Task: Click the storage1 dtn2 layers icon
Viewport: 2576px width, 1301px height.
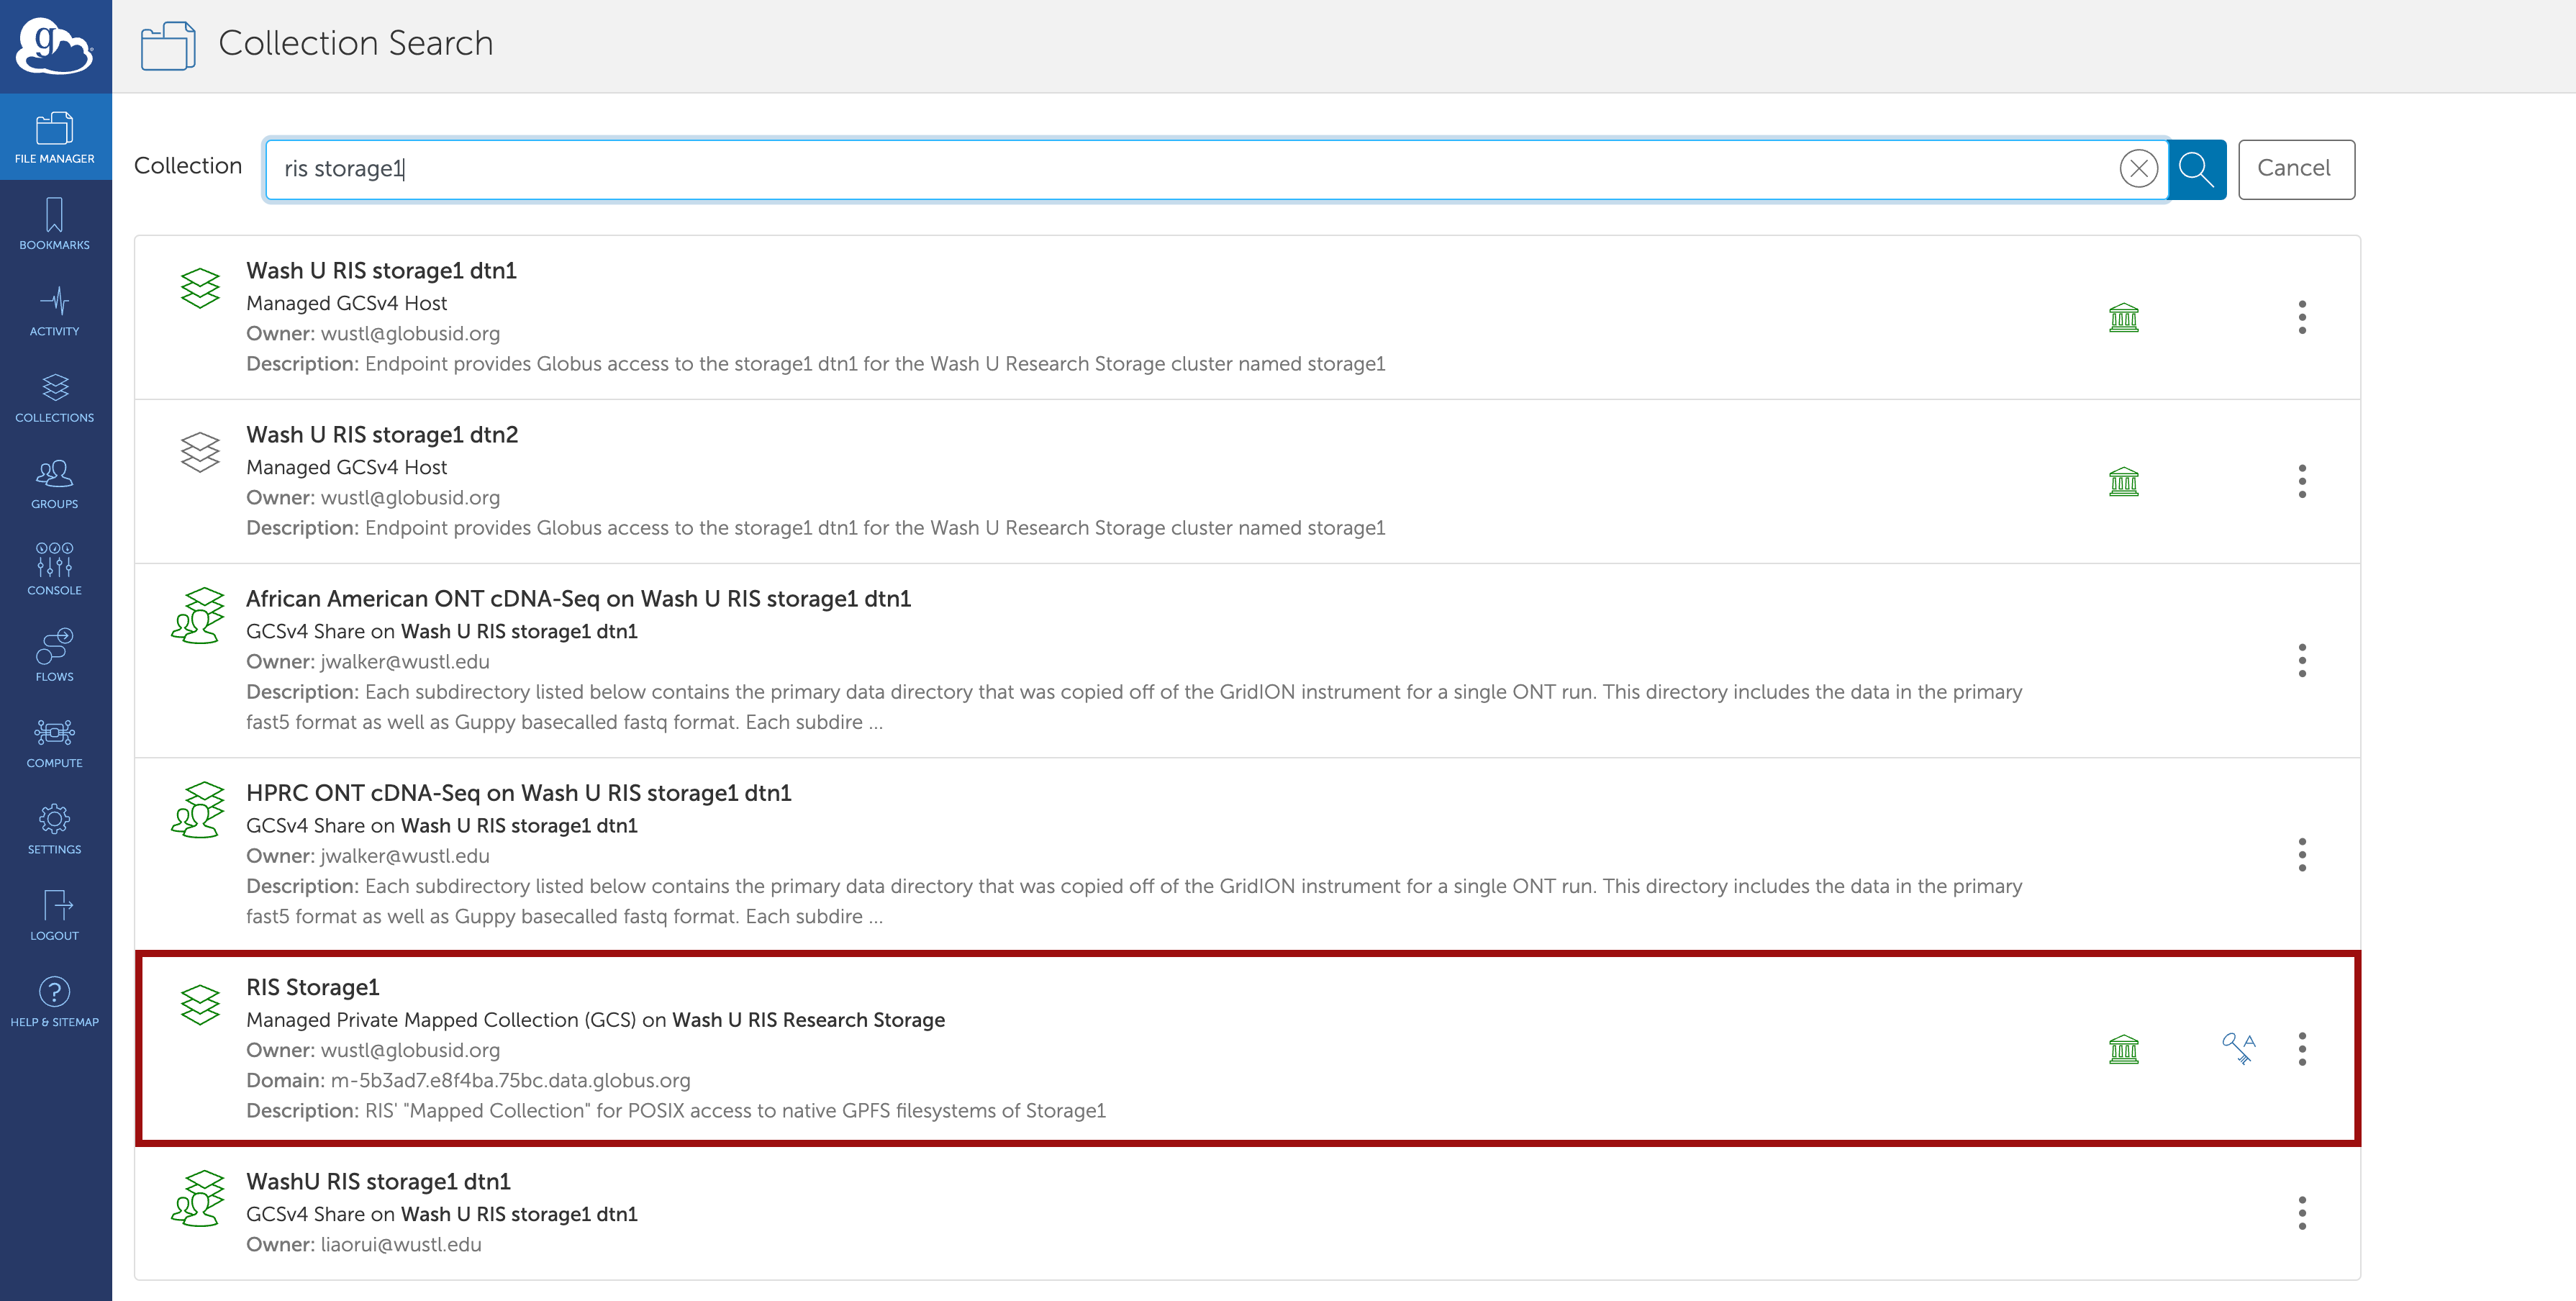Action: click(200, 452)
